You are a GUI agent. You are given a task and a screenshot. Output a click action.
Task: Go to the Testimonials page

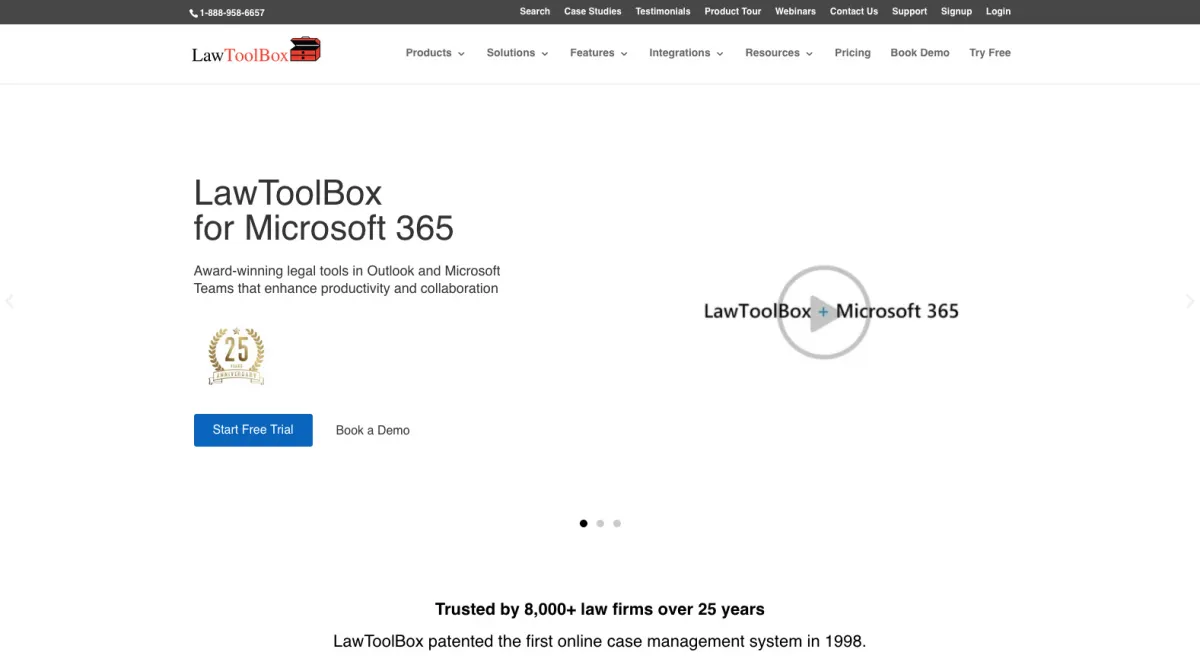coord(662,11)
